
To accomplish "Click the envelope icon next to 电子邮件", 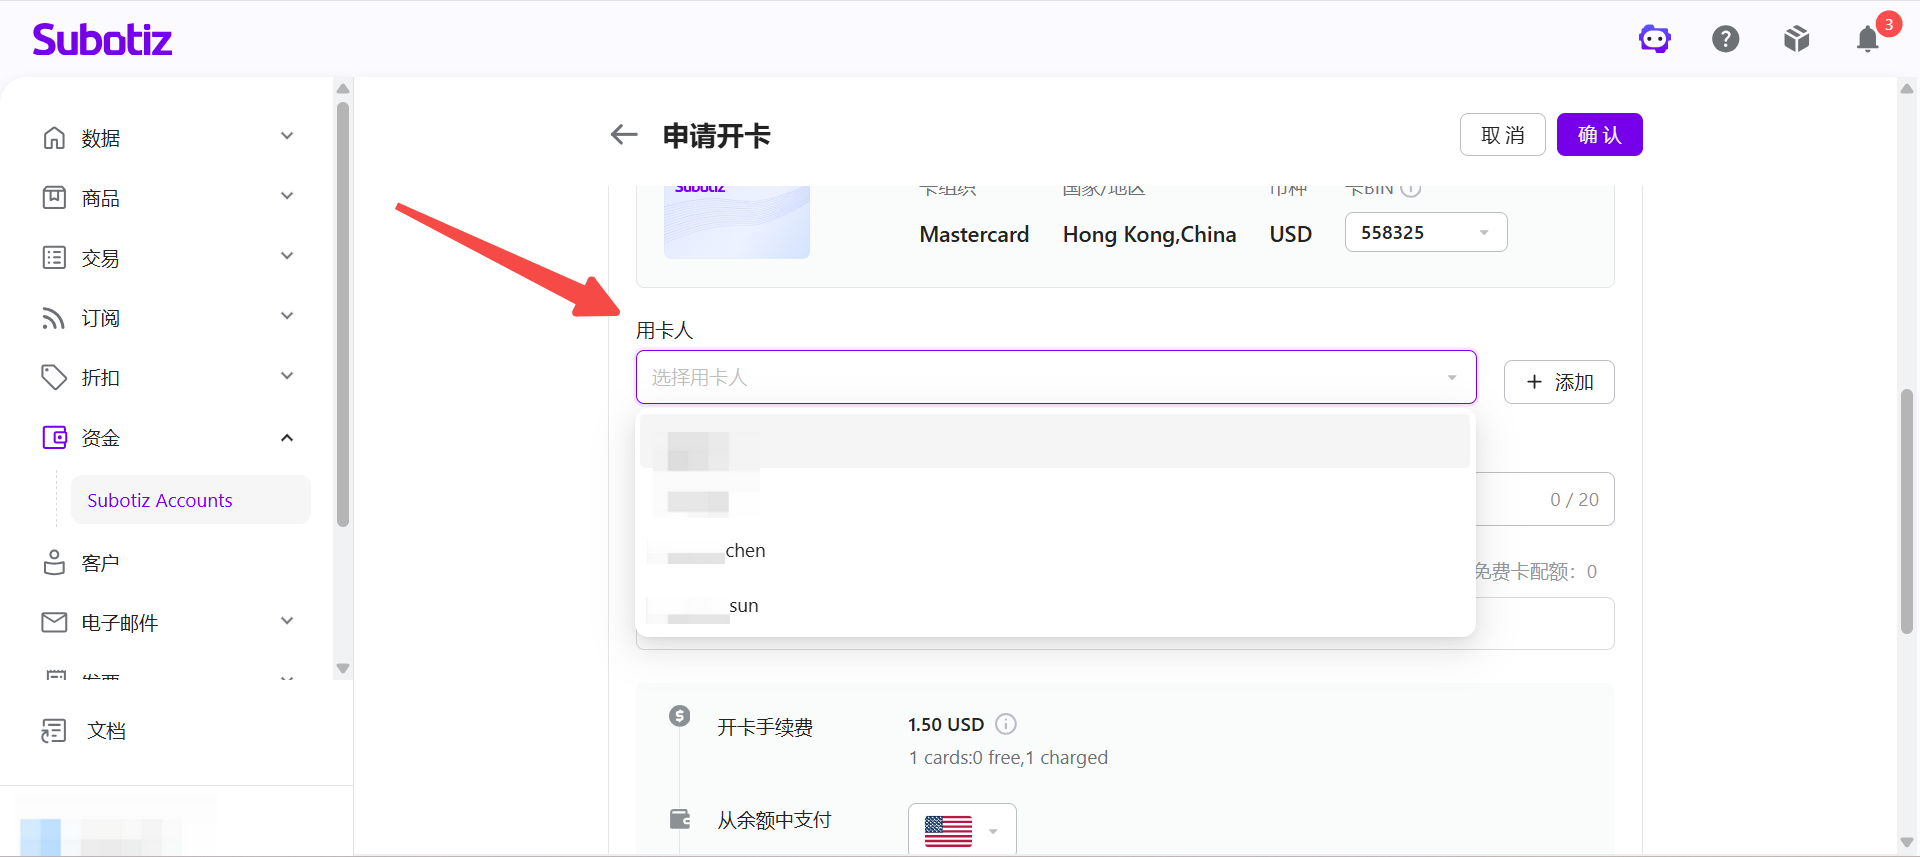I will click(x=54, y=622).
